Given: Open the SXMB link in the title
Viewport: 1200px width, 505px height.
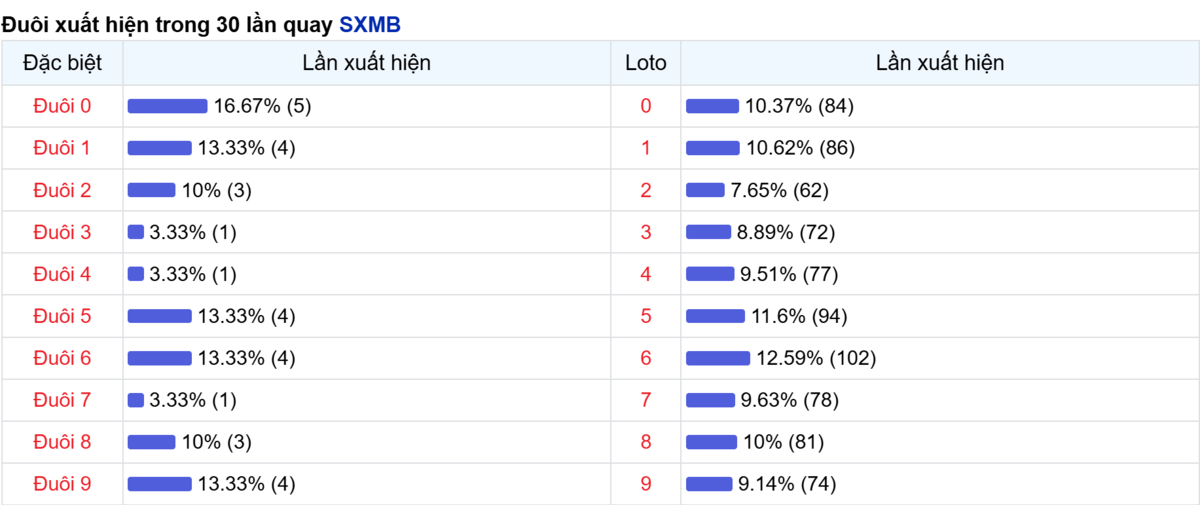Looking at the screenshot, I should pyautogui.click(x=370, y=25).
